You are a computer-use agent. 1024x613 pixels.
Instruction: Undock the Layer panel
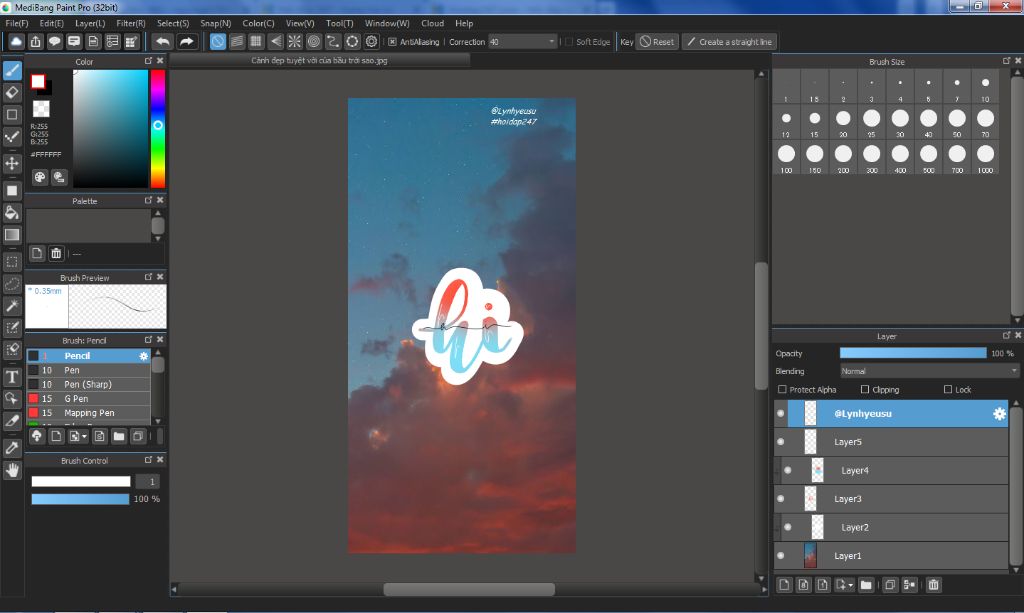pos(1006,336)
